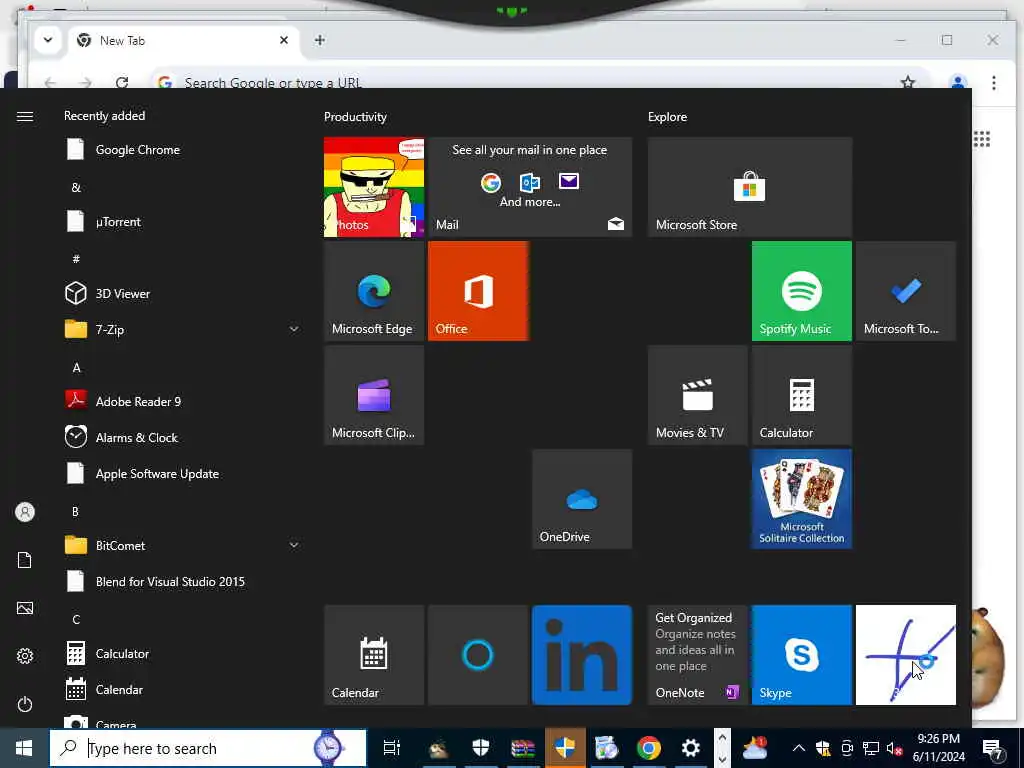Launch Spotify Music tile
This screenshot has width=1024, height=768.
[802, 291]
